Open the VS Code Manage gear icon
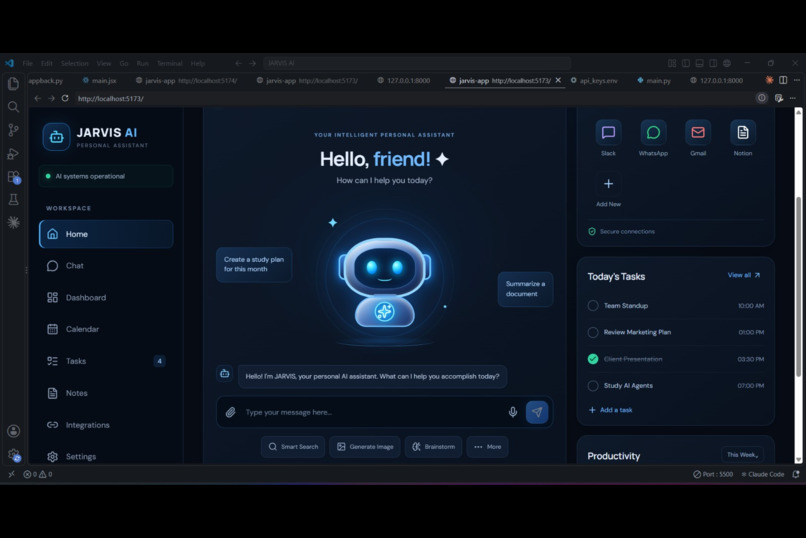806x538 pixels. pos(13,455)
